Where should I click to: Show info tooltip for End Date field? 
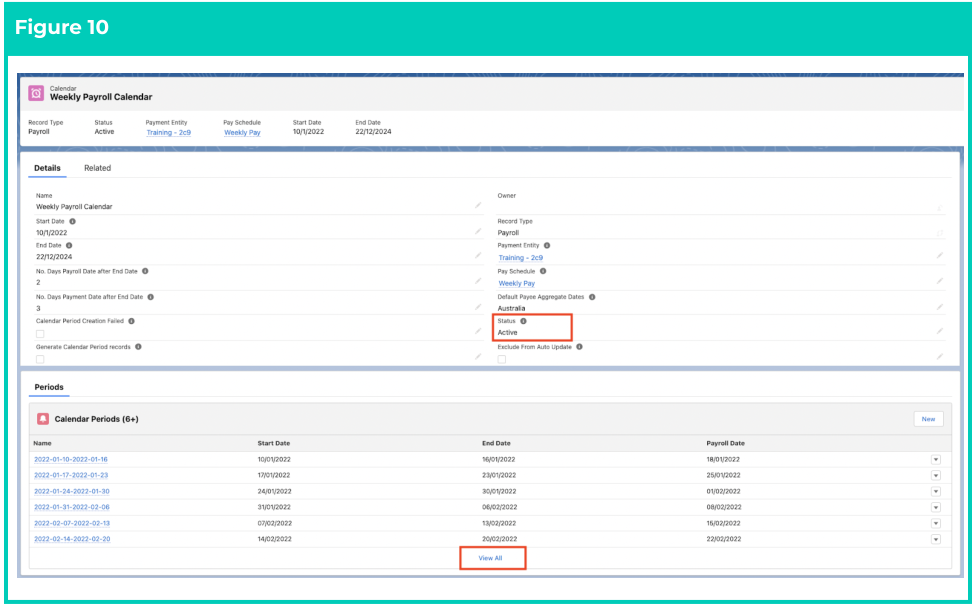pyautogui.click(x=69, y=246)
